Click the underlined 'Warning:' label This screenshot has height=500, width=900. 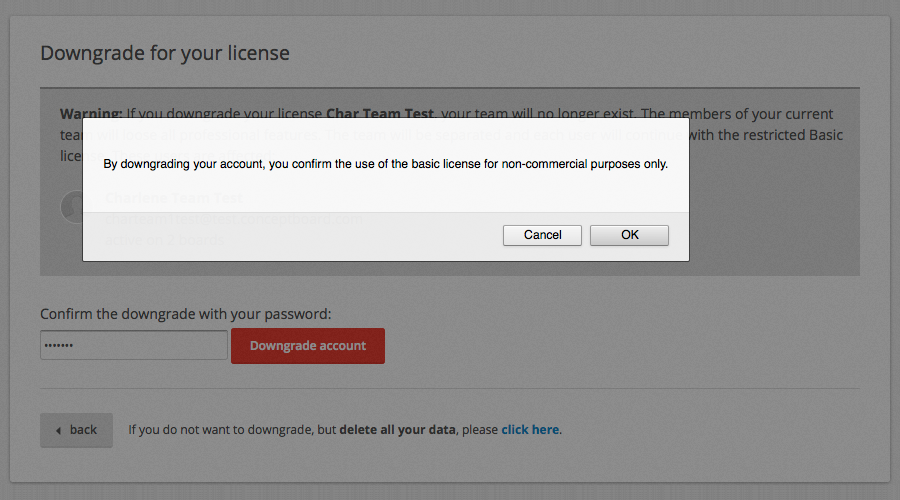coord(91,113)
